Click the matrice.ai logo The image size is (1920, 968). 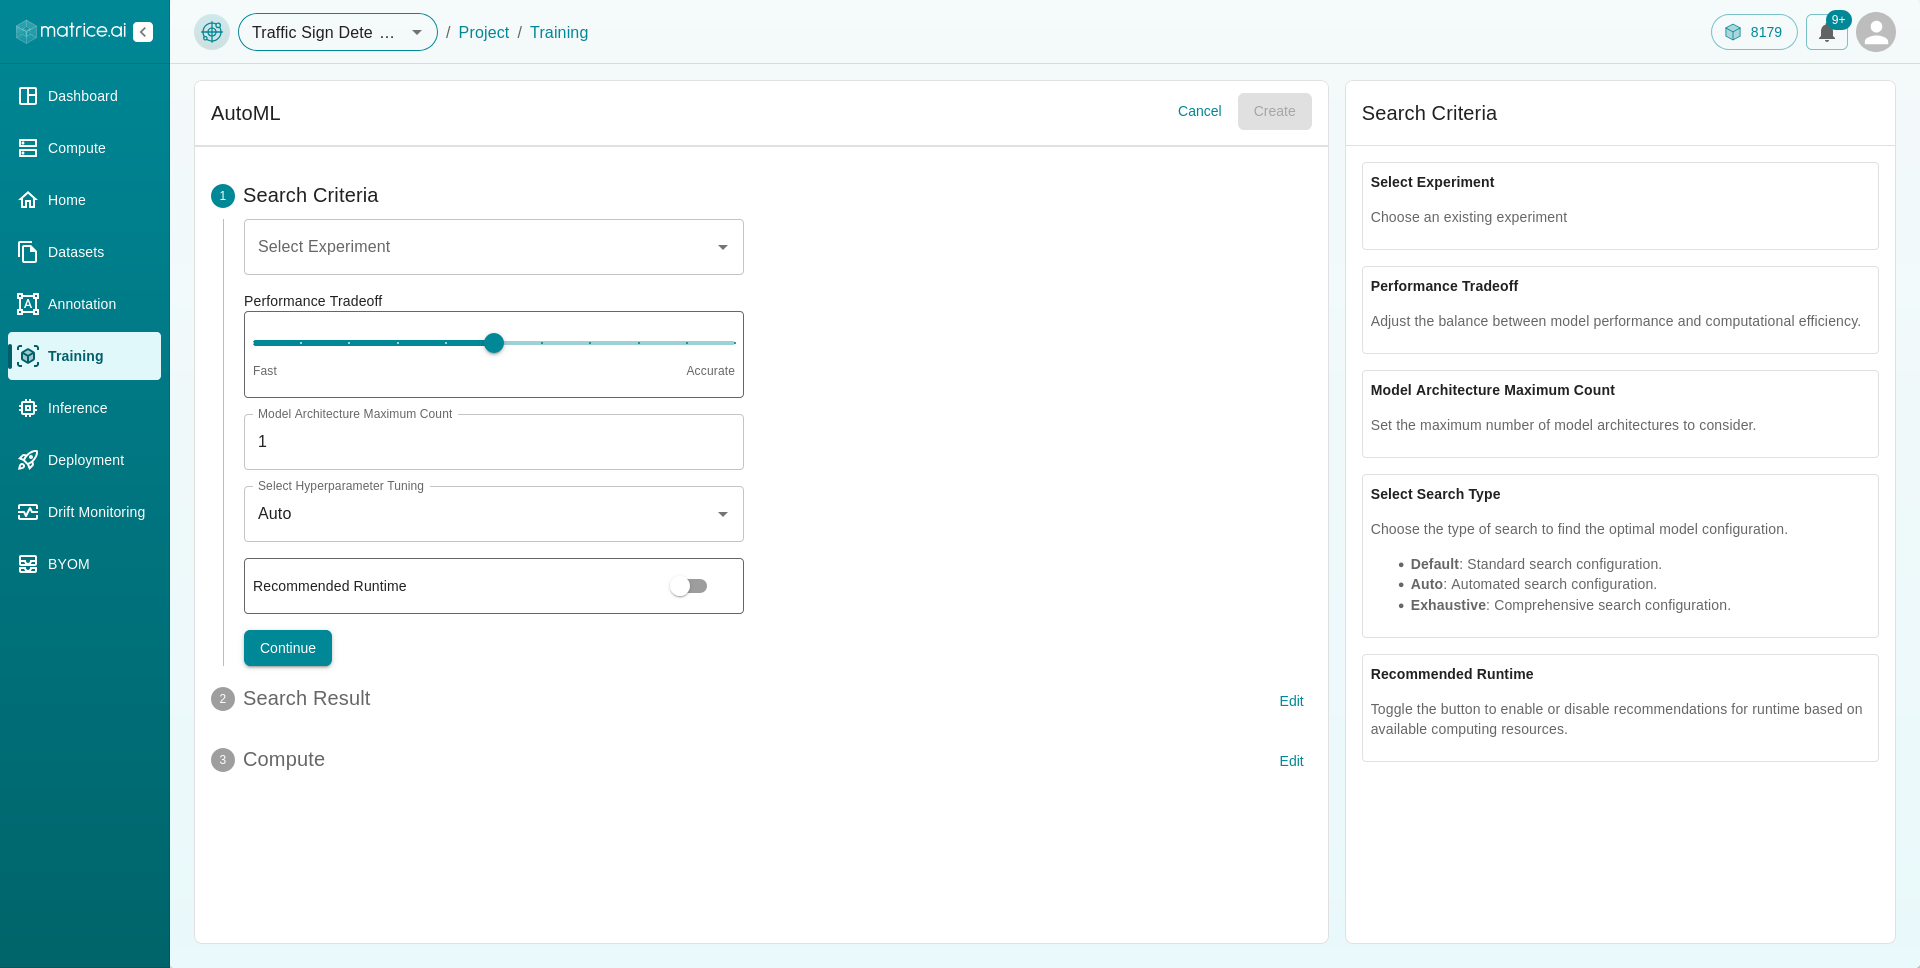pyautogui.click(x=71, y=31)
